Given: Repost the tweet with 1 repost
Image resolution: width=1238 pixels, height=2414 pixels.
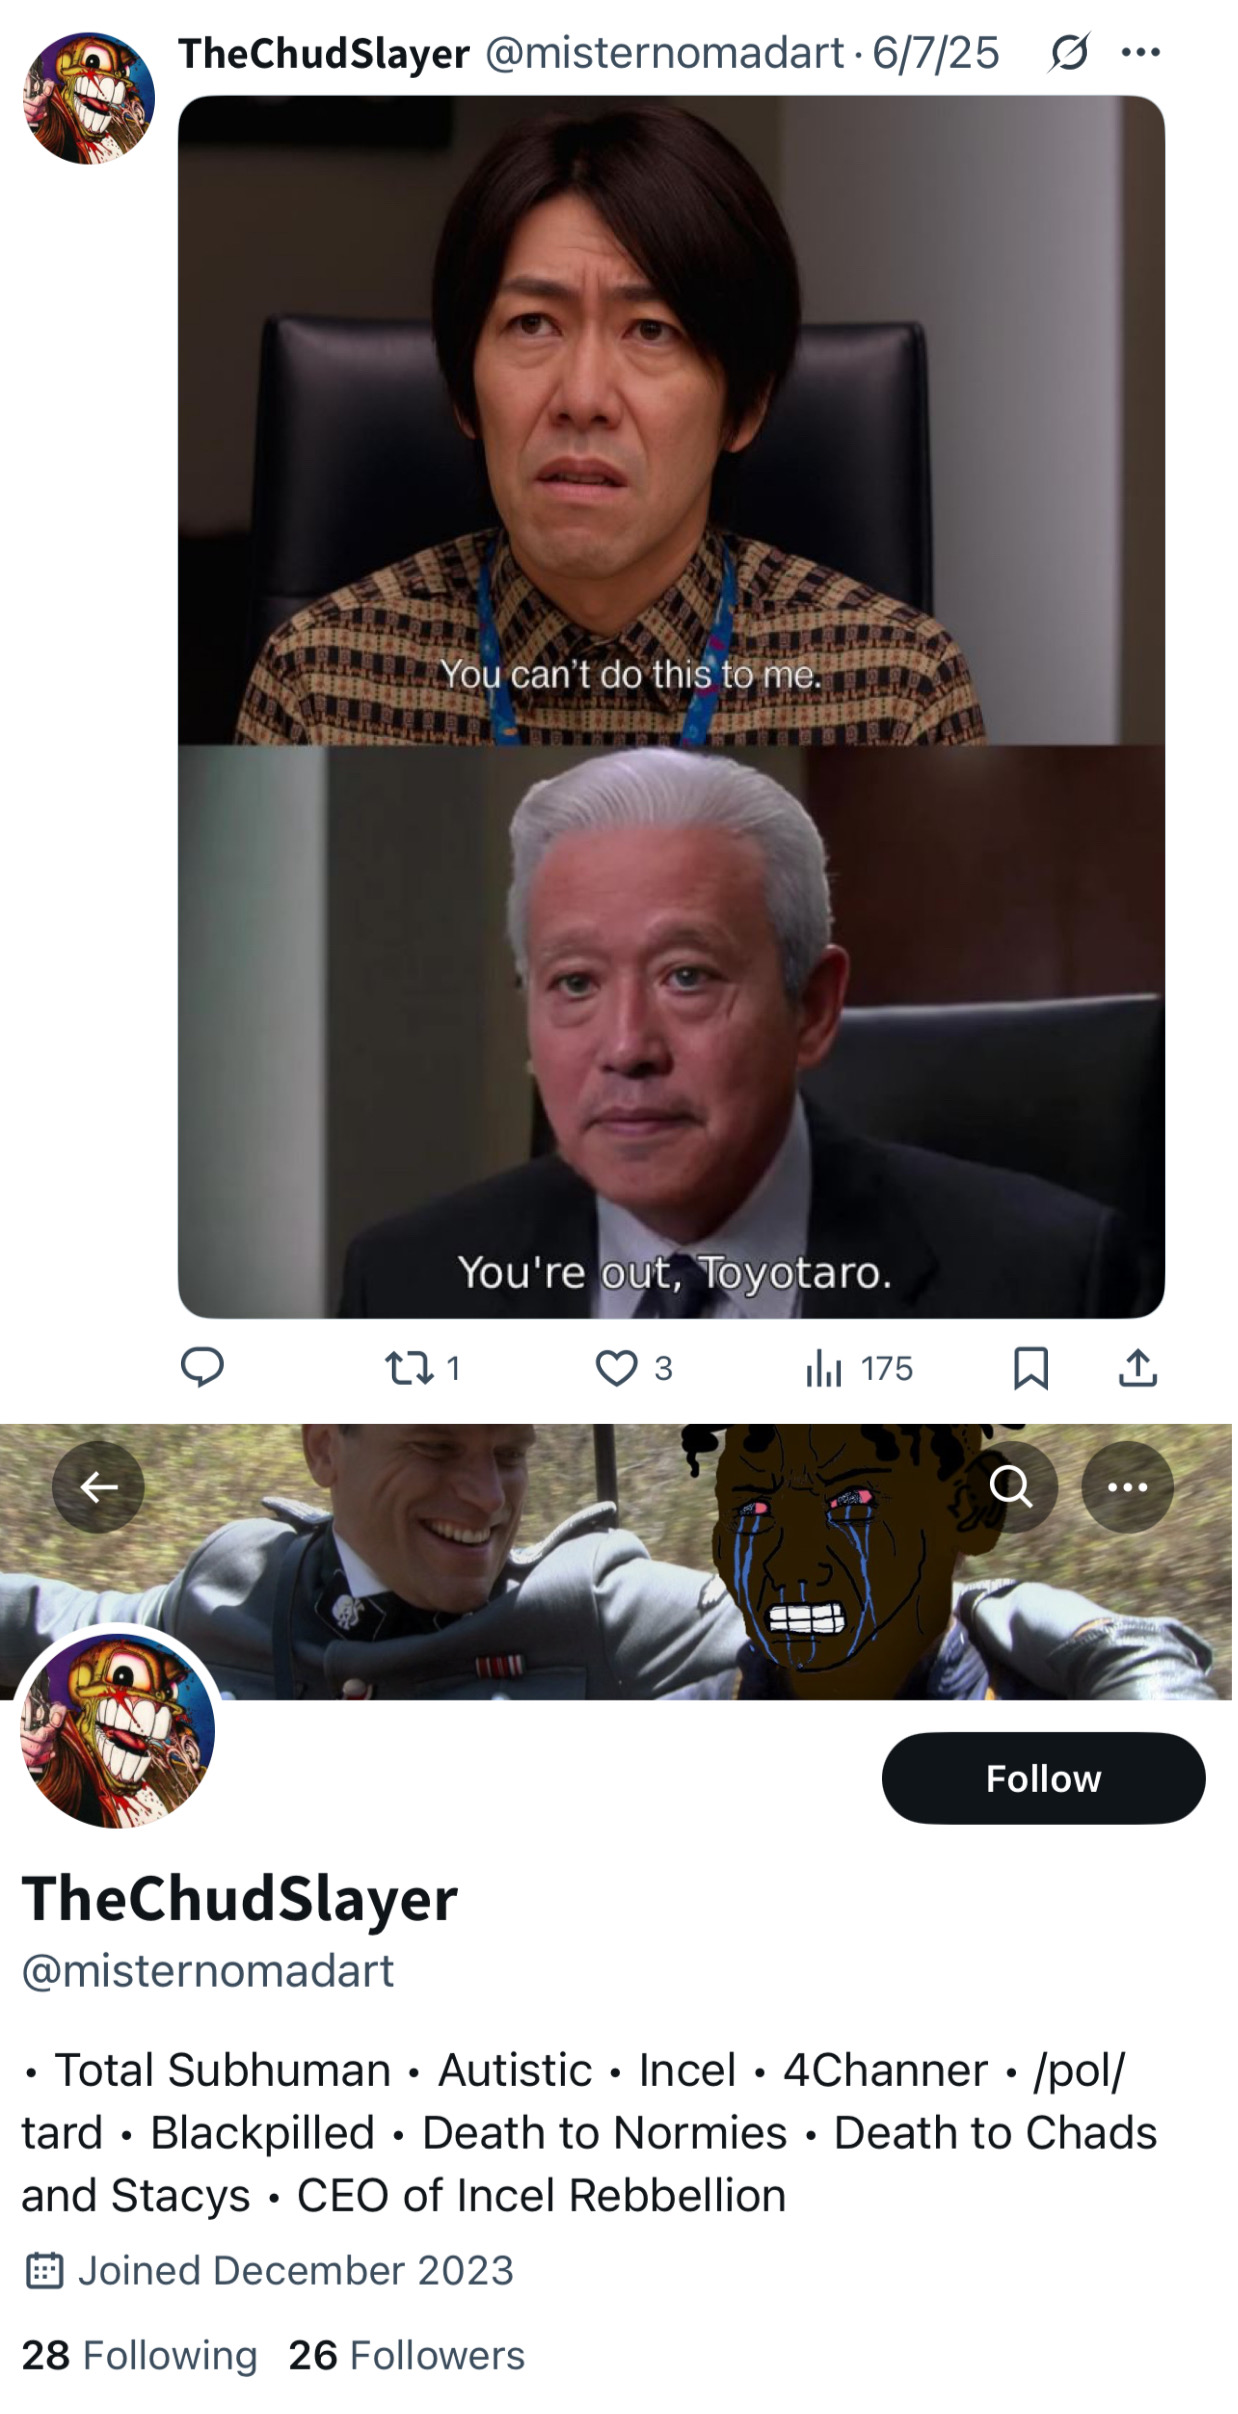Looking at the screenshot, I should [422, 1368].
